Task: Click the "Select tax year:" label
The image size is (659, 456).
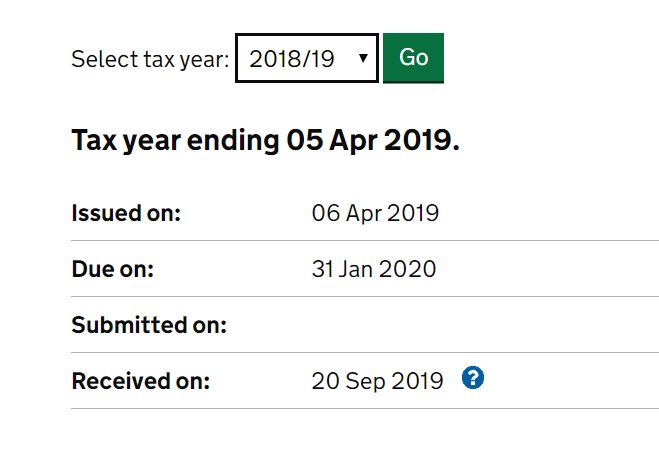Action: click(150, 59)
